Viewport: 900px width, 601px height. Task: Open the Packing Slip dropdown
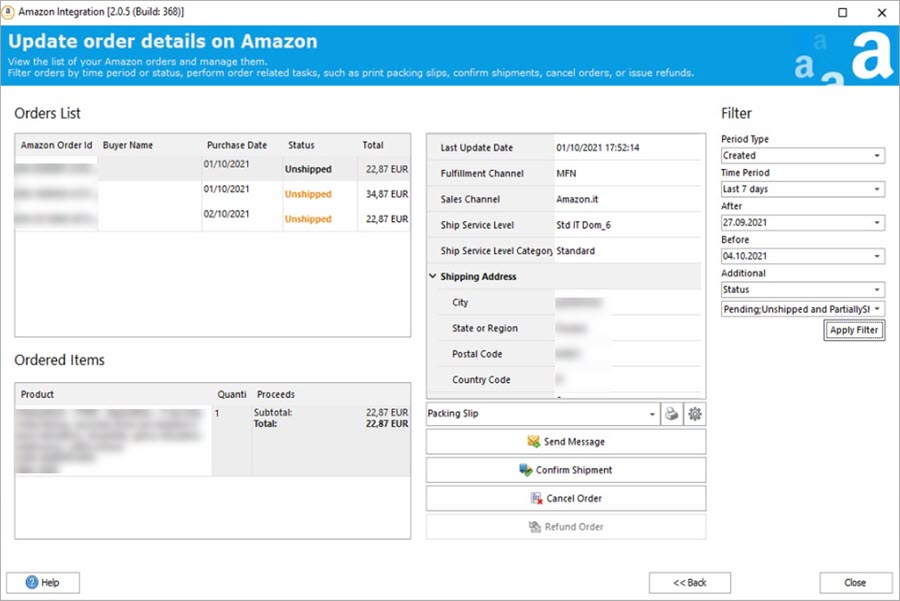[542, 414]
